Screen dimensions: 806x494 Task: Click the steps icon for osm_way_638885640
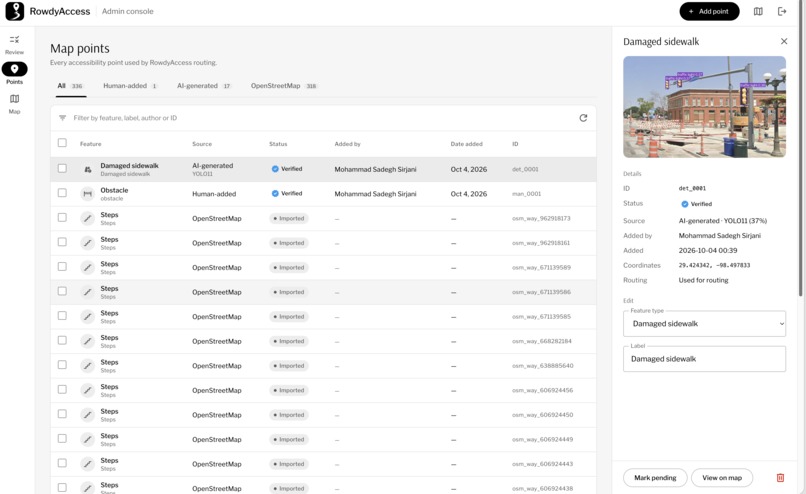coord(88,366)
